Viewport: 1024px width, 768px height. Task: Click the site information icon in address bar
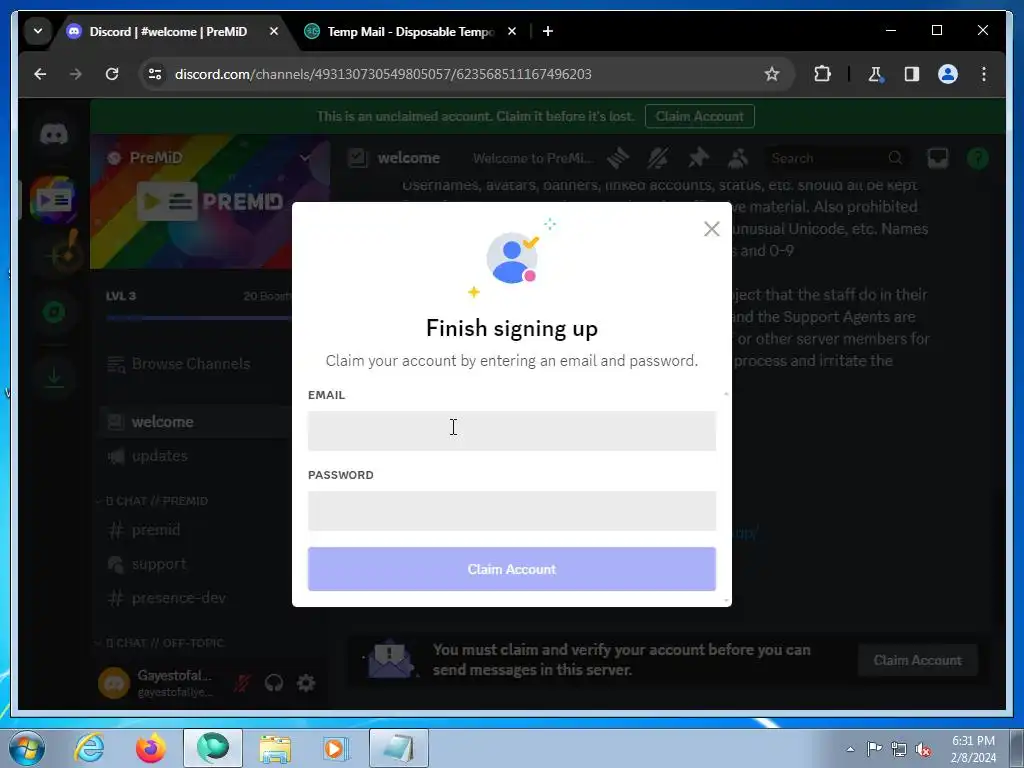[x=155, y=74]
